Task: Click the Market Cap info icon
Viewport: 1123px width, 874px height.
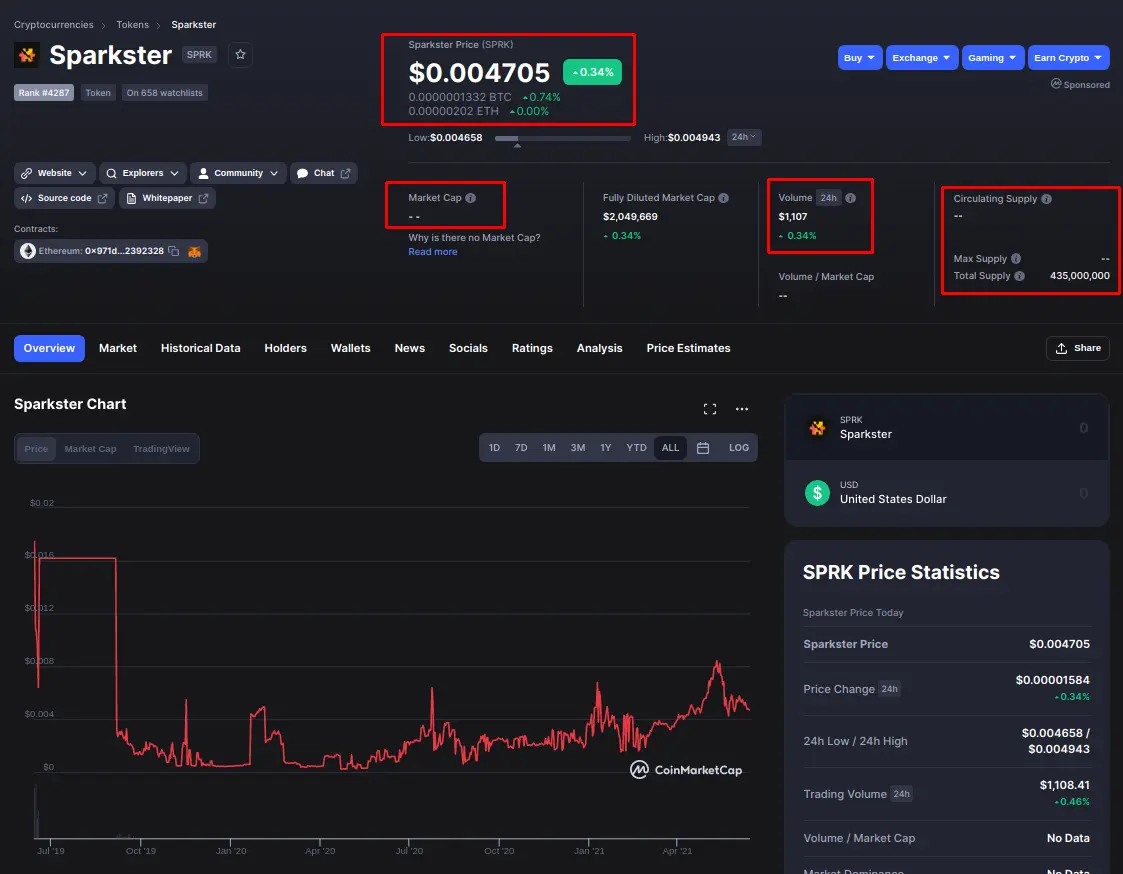Action: click(x=471, y=198)
